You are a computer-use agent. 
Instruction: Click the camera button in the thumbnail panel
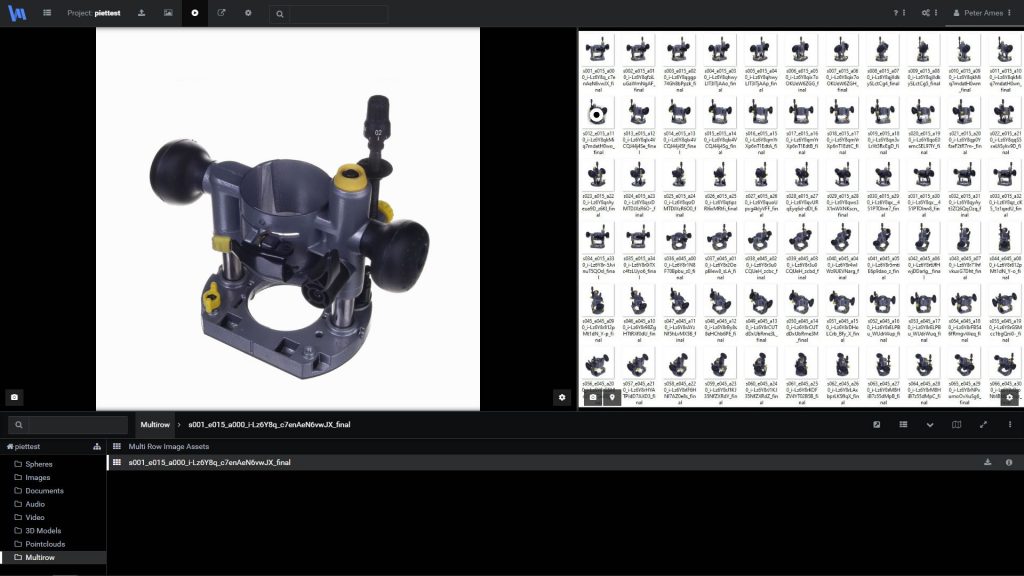coord(593,397)
